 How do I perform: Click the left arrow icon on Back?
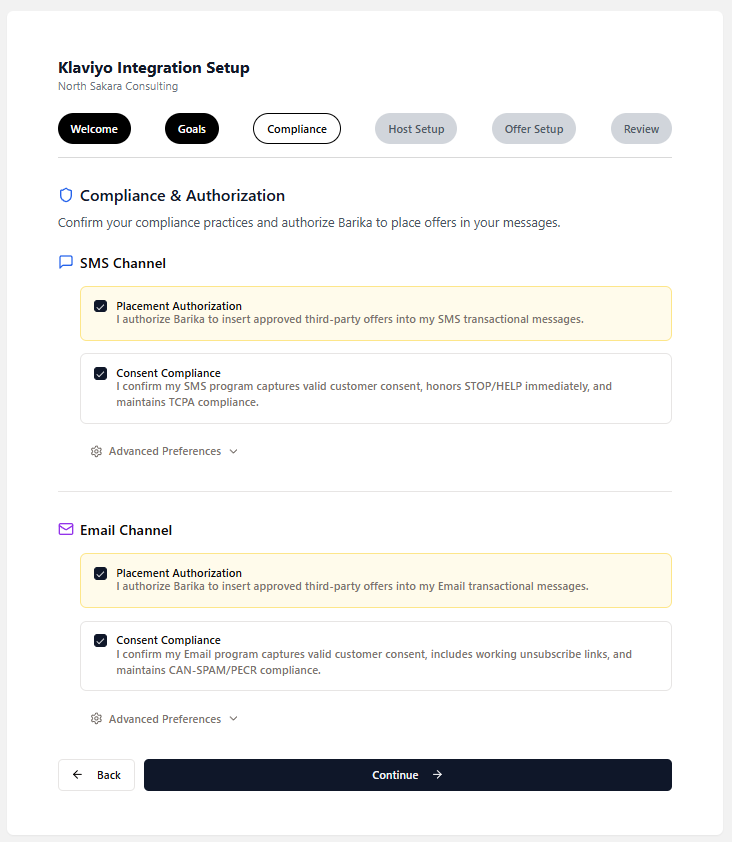[x=78, y=775]
